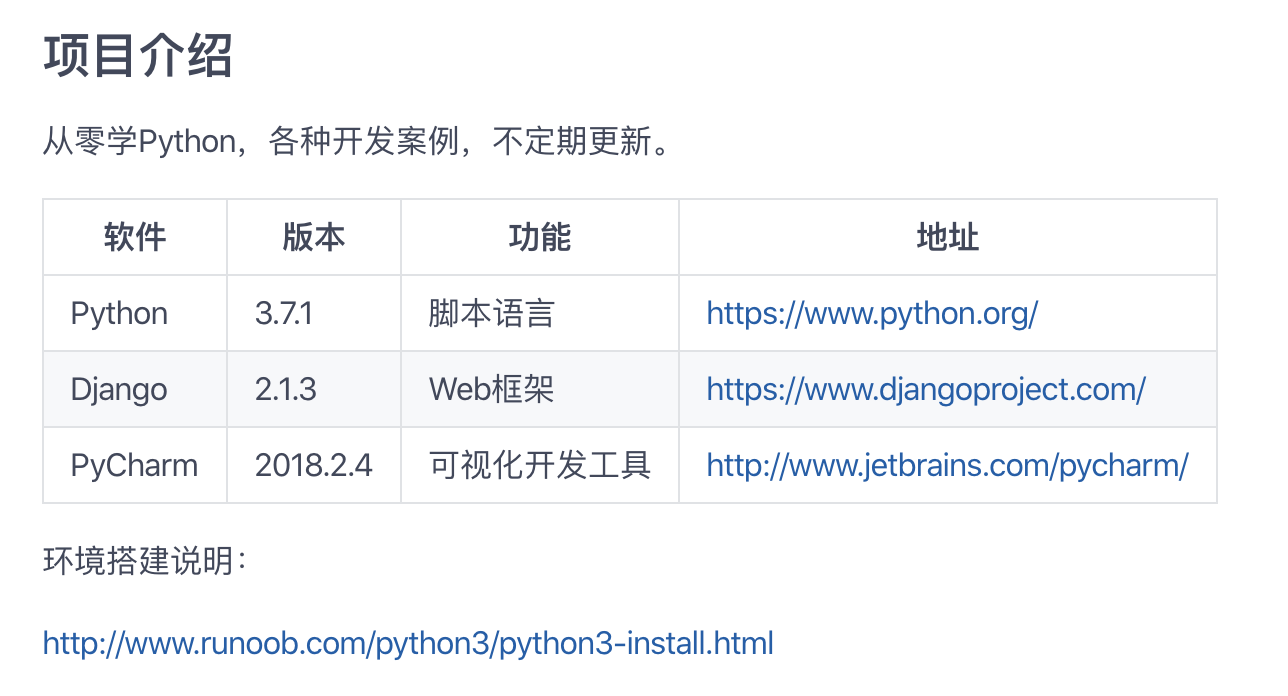Click the 软件 column header

(x=135, y=237)
